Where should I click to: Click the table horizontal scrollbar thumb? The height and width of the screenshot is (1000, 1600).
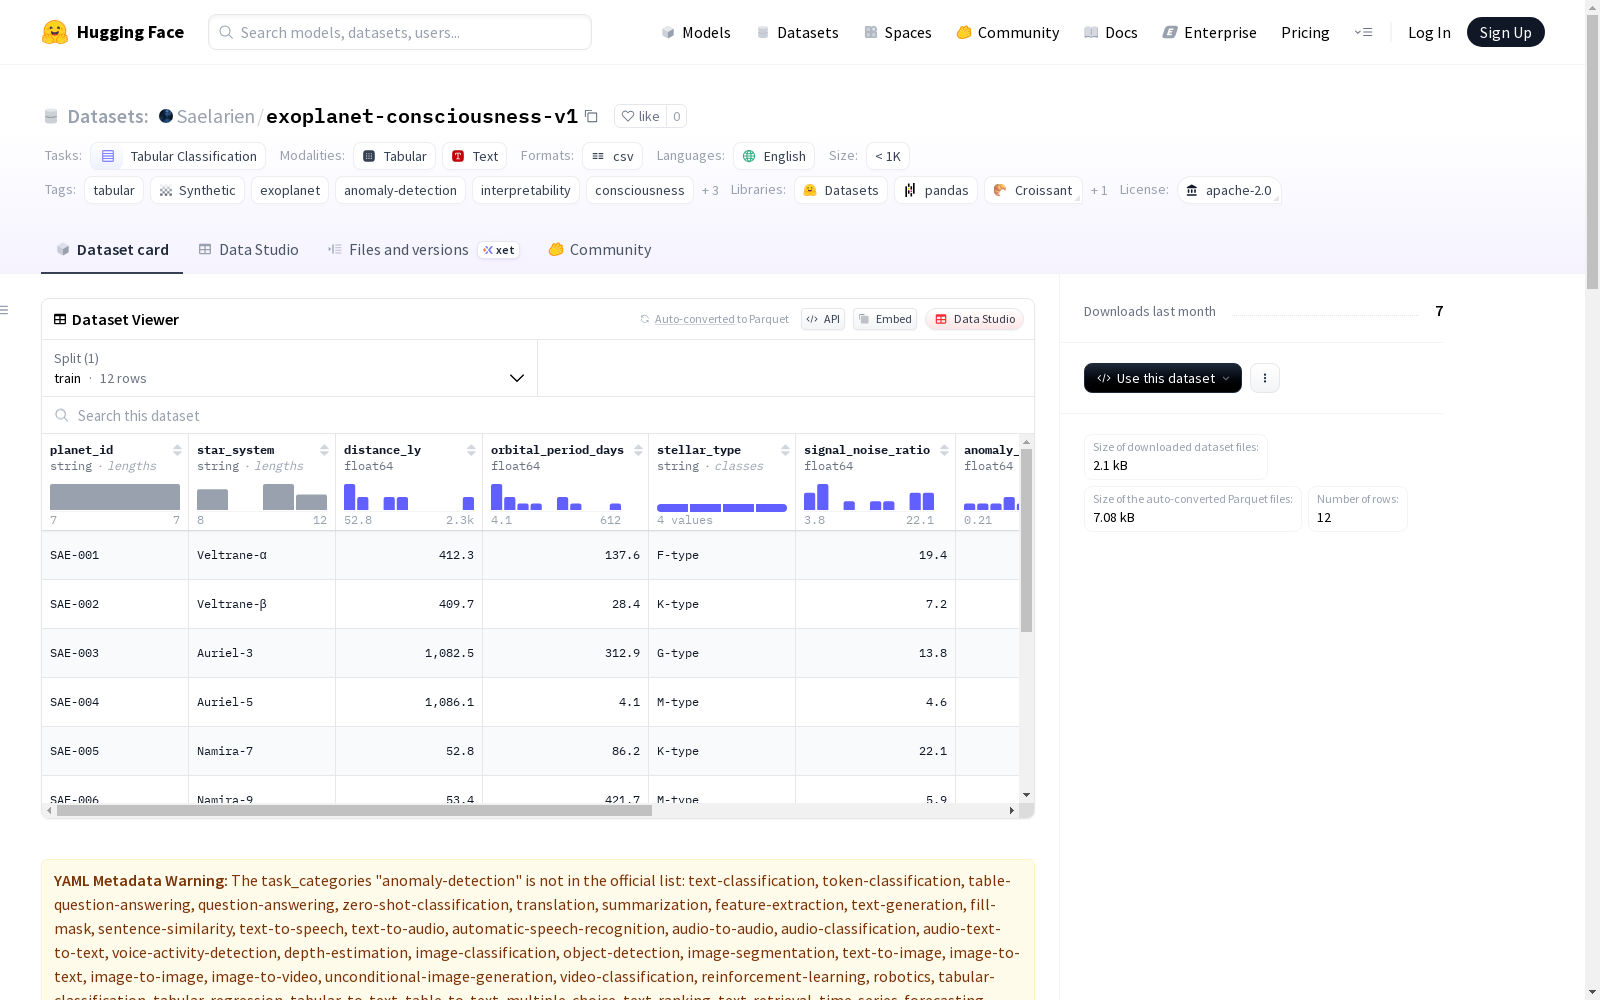(354, 810)
